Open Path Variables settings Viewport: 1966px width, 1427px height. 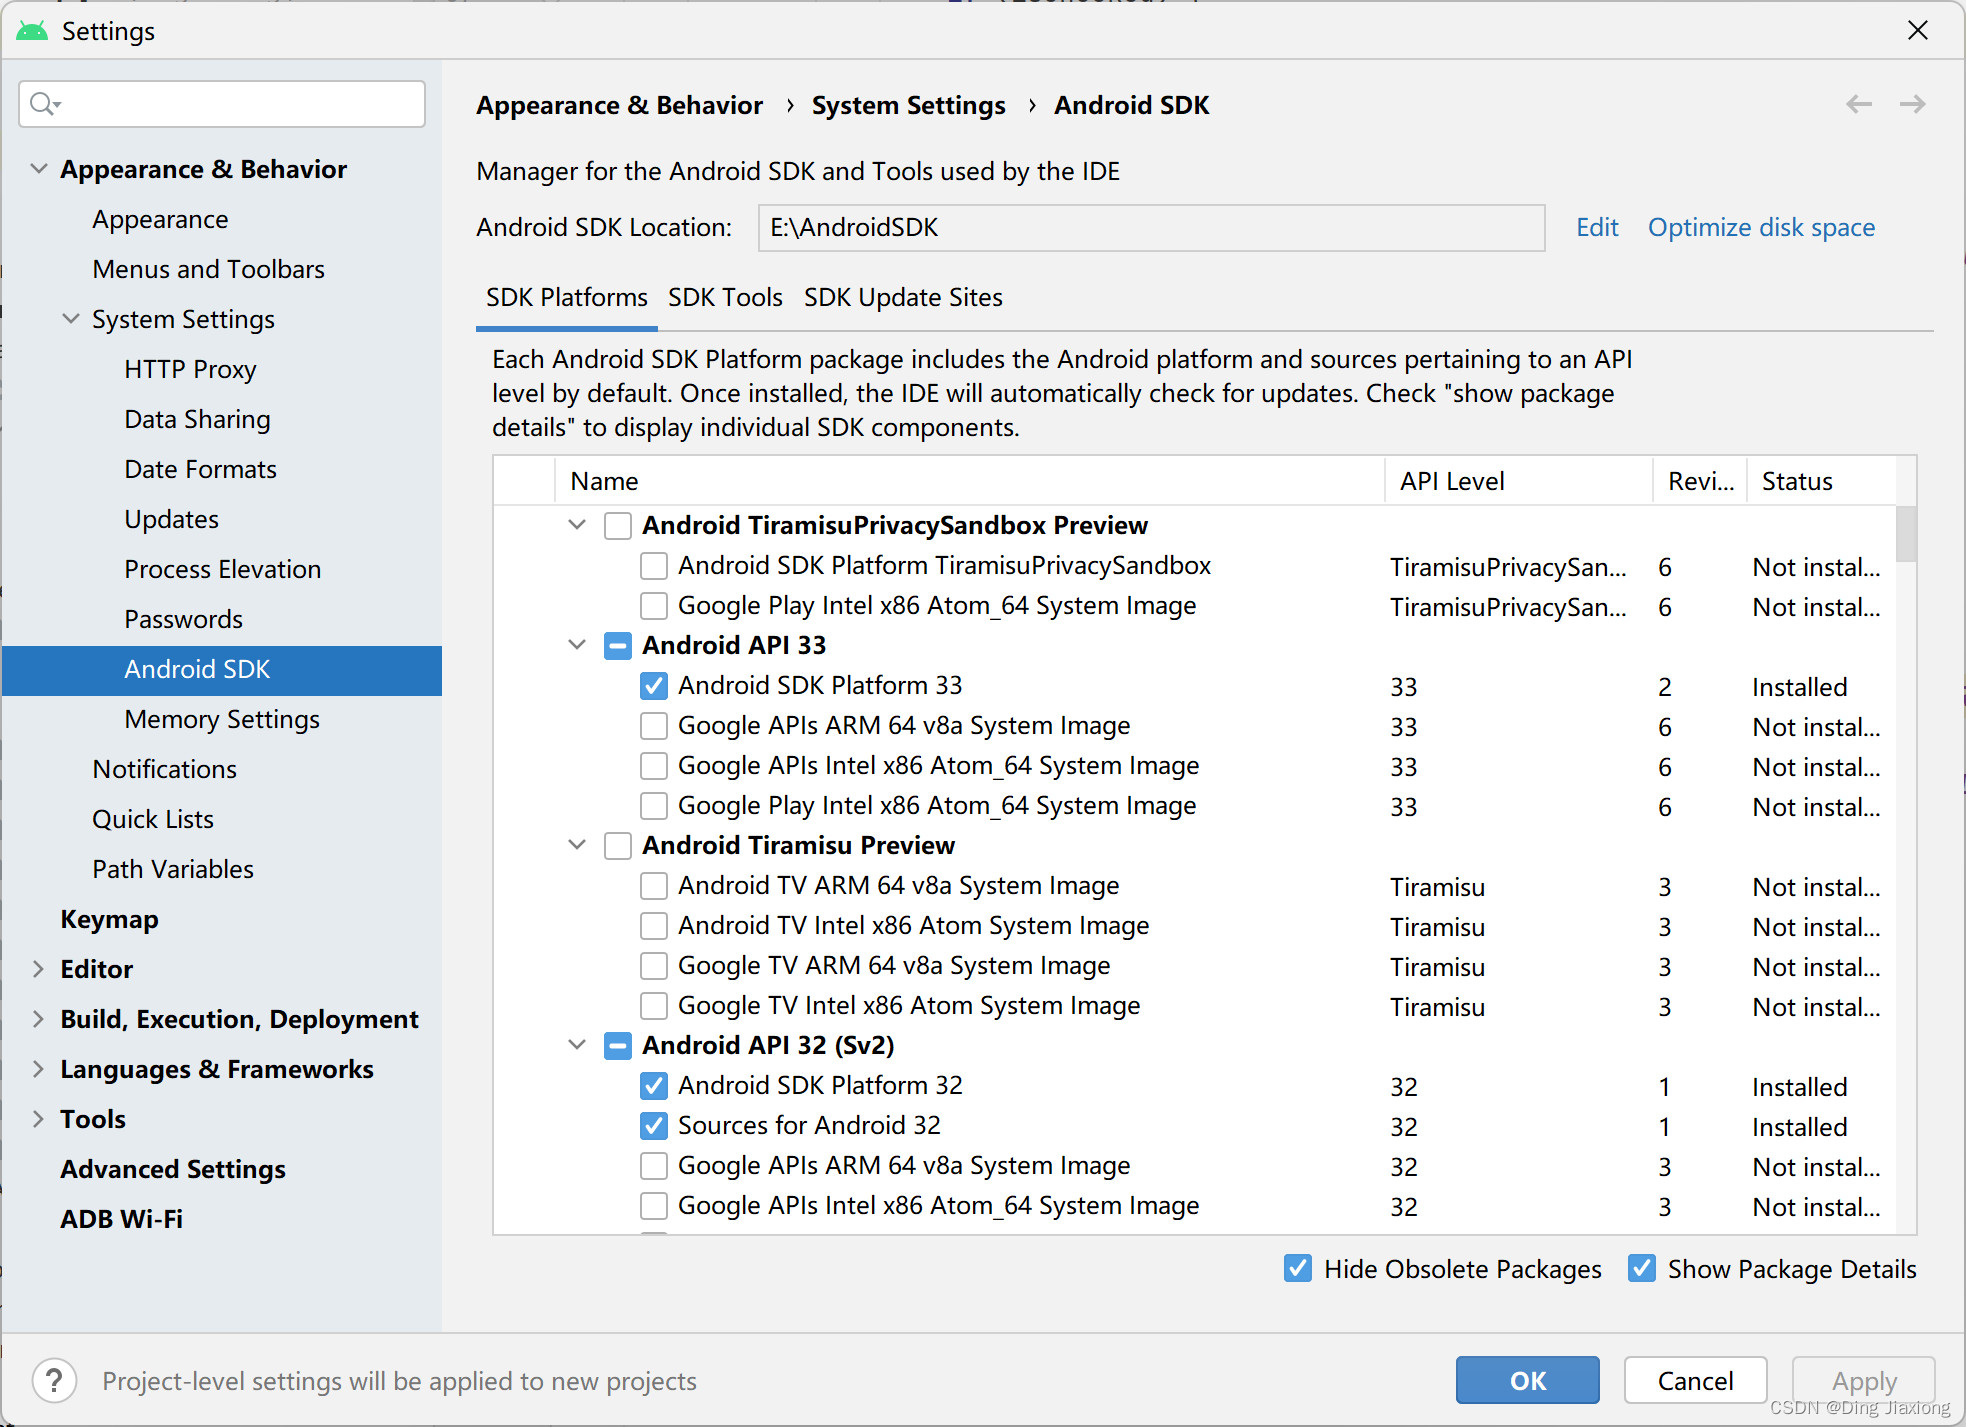click(x=173, y=869)
